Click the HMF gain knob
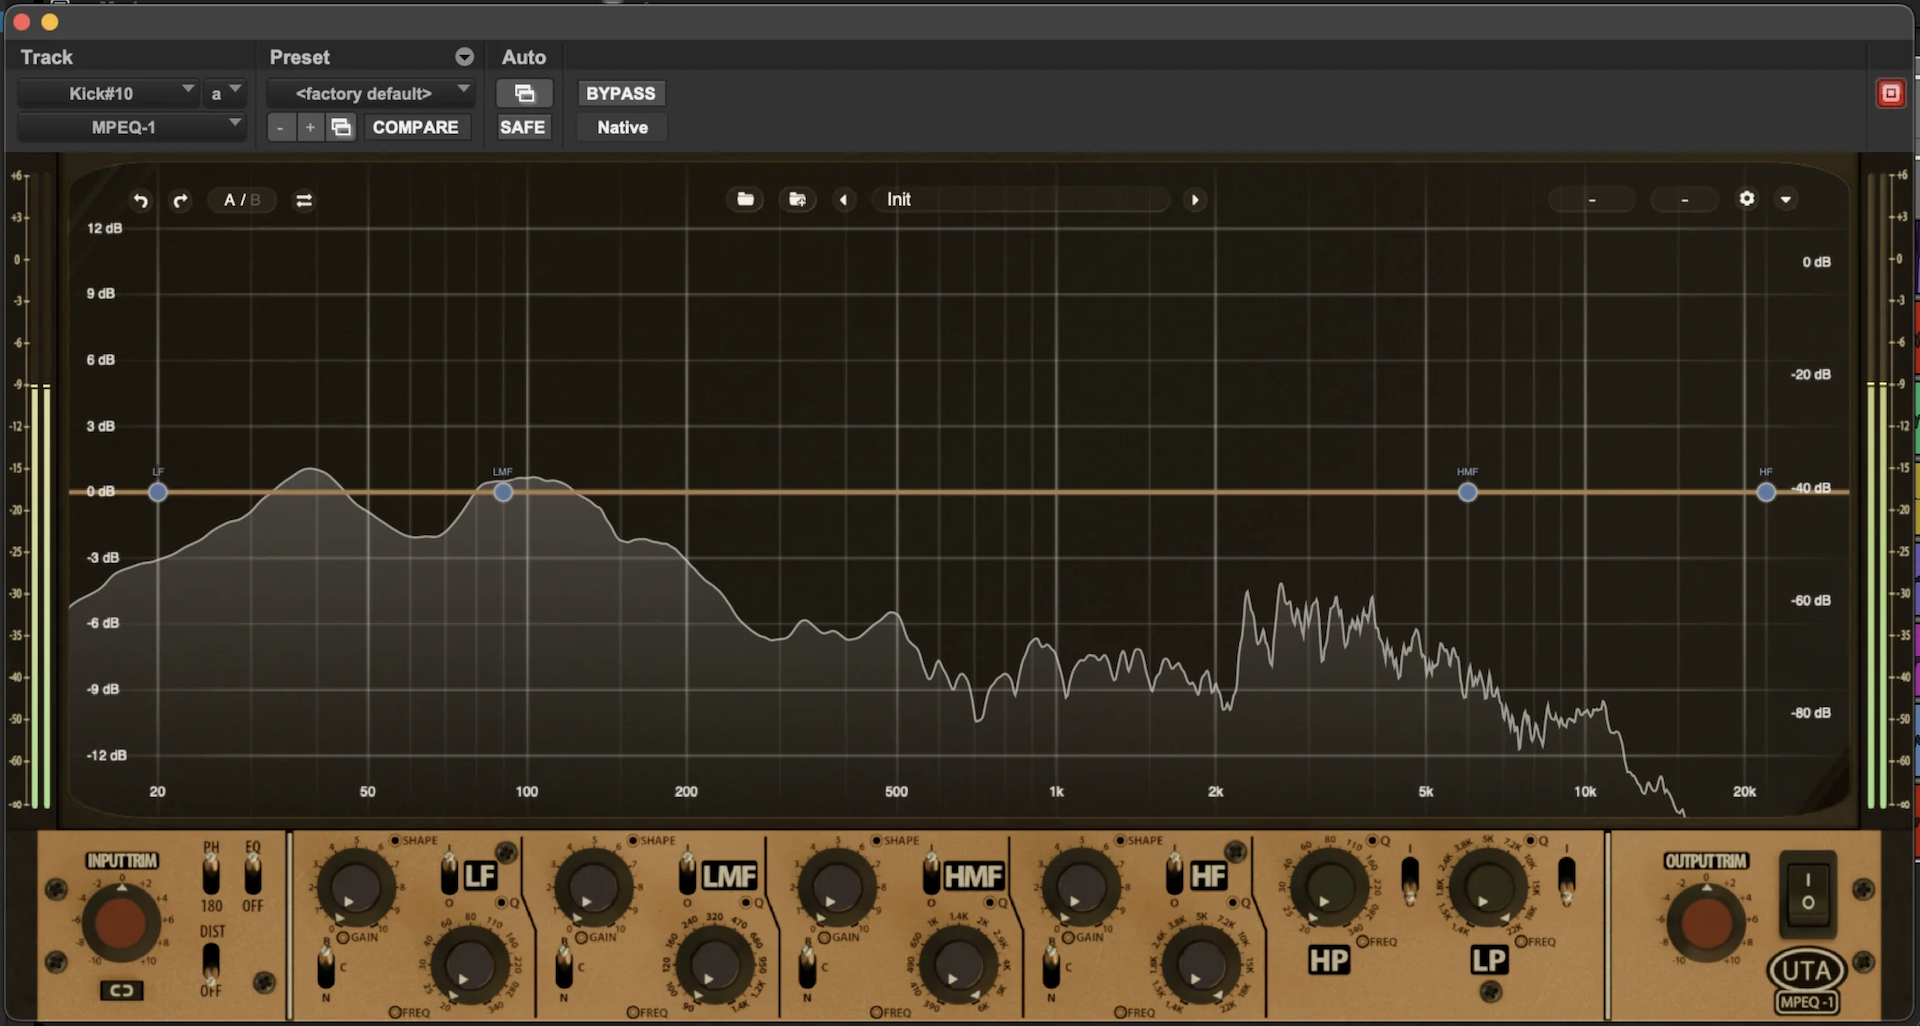Screen dimensions: 1920x1026 [836, 888]
